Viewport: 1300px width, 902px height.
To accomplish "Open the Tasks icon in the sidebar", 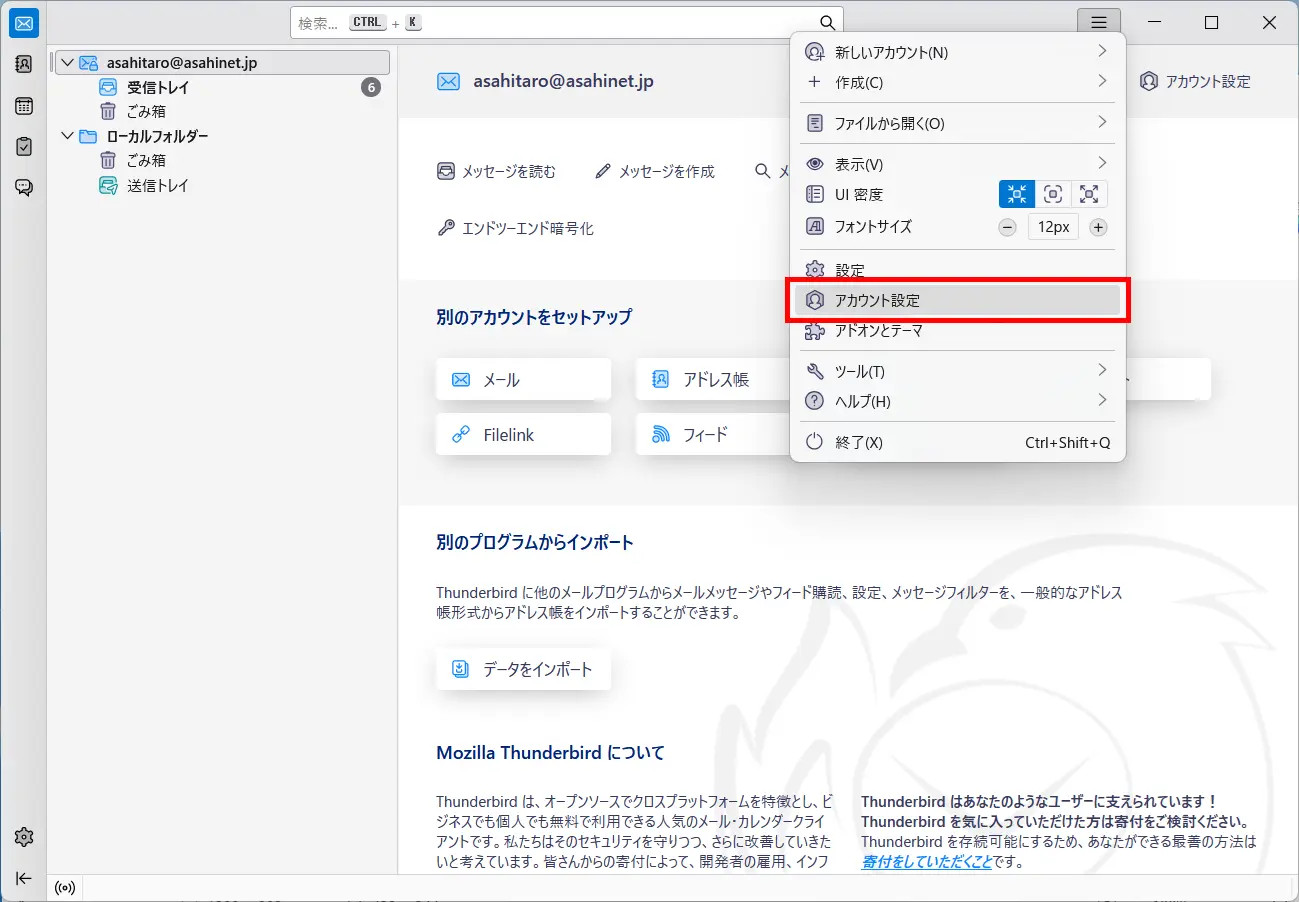I will click(24, 146).
